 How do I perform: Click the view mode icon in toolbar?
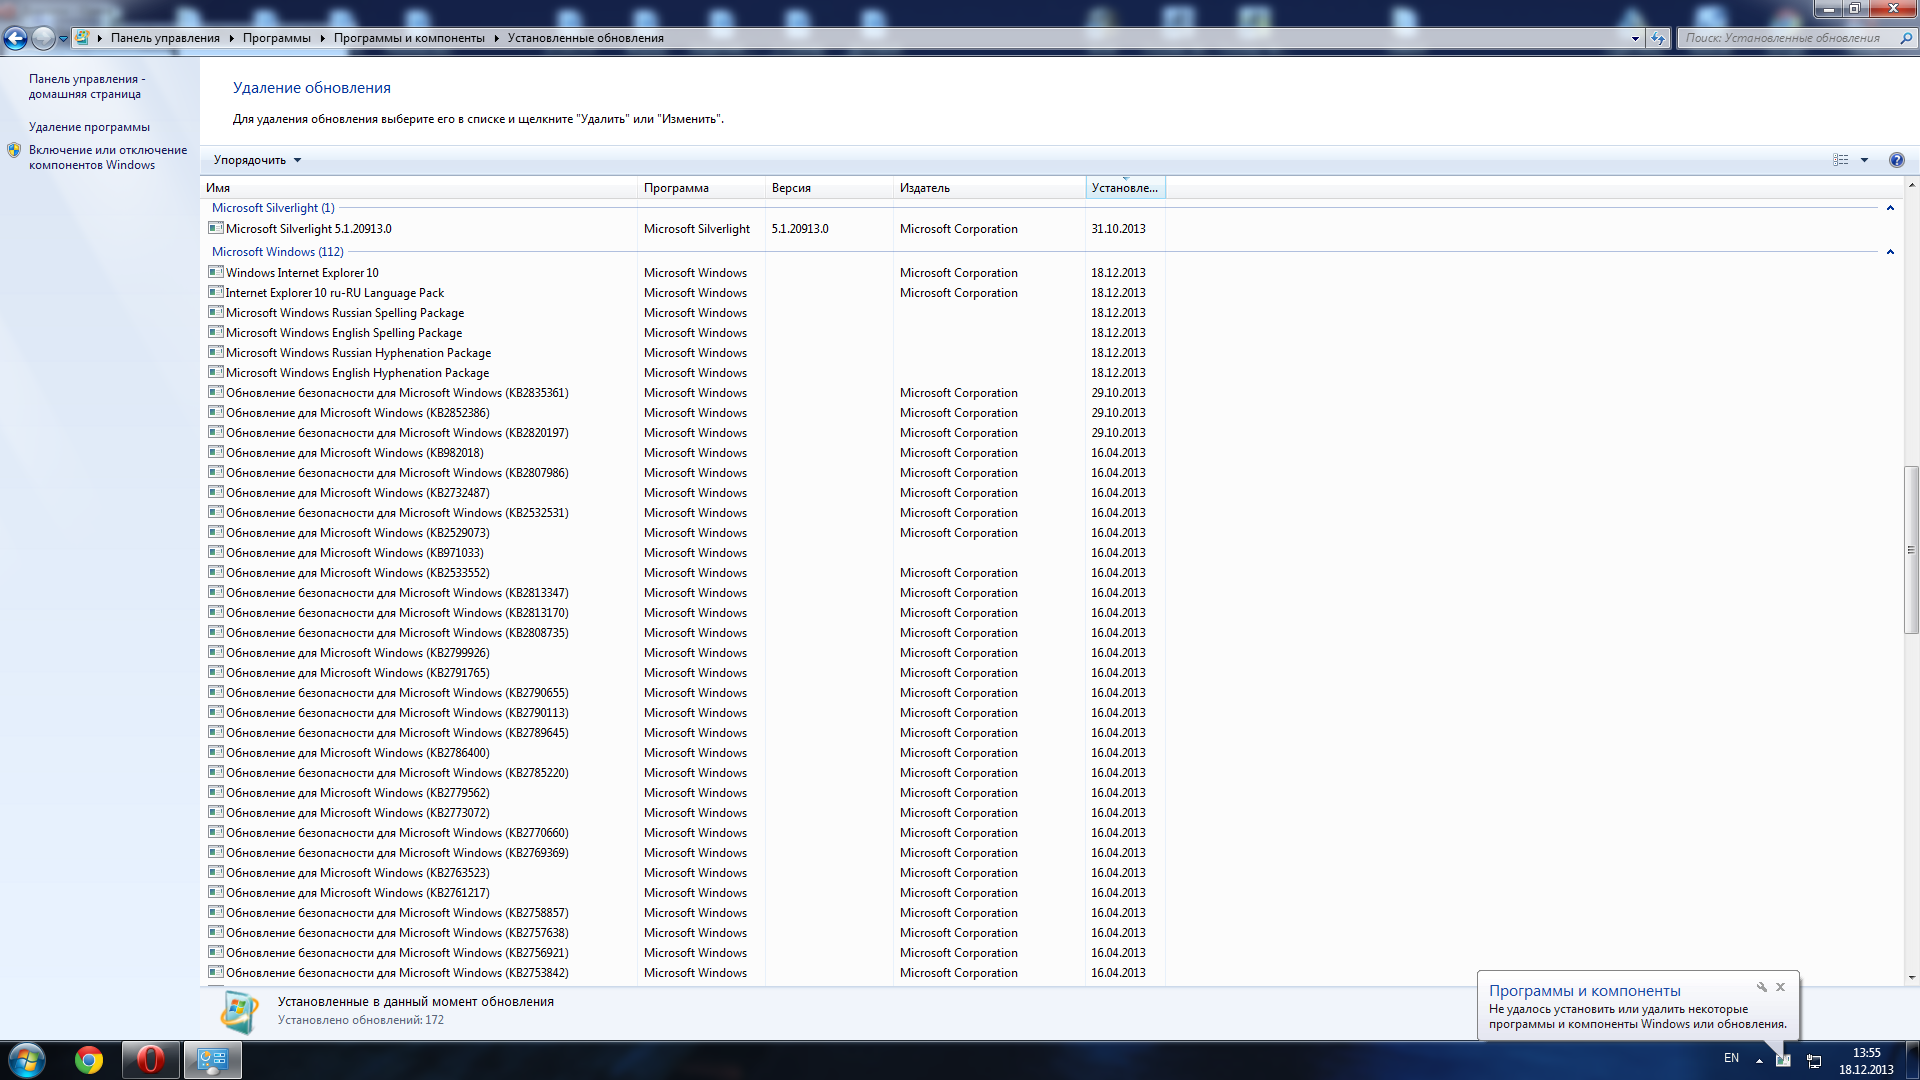click(x=1840, y=160)
